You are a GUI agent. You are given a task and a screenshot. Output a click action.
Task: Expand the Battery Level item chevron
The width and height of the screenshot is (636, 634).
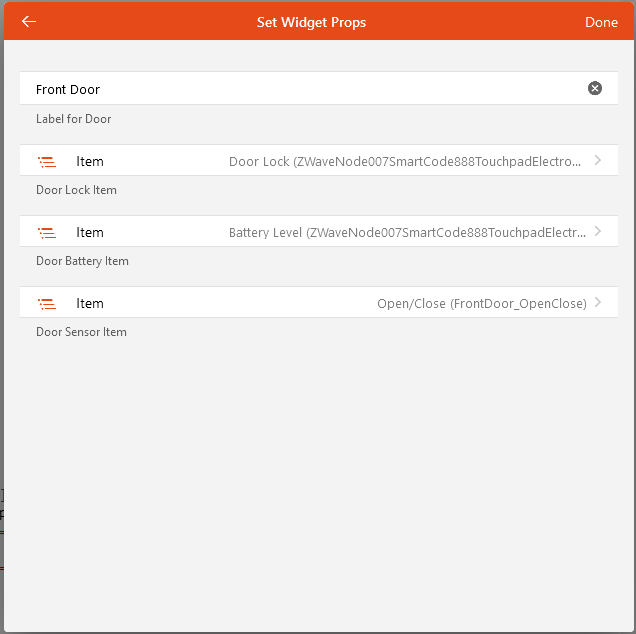tap(598, 231)
